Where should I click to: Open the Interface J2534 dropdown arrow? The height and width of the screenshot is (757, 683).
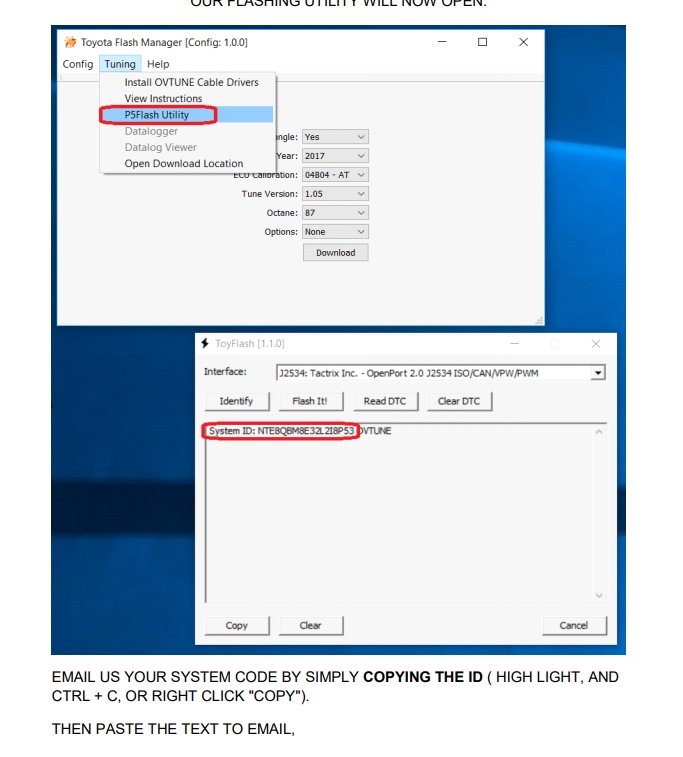click(x=598, y=373)
